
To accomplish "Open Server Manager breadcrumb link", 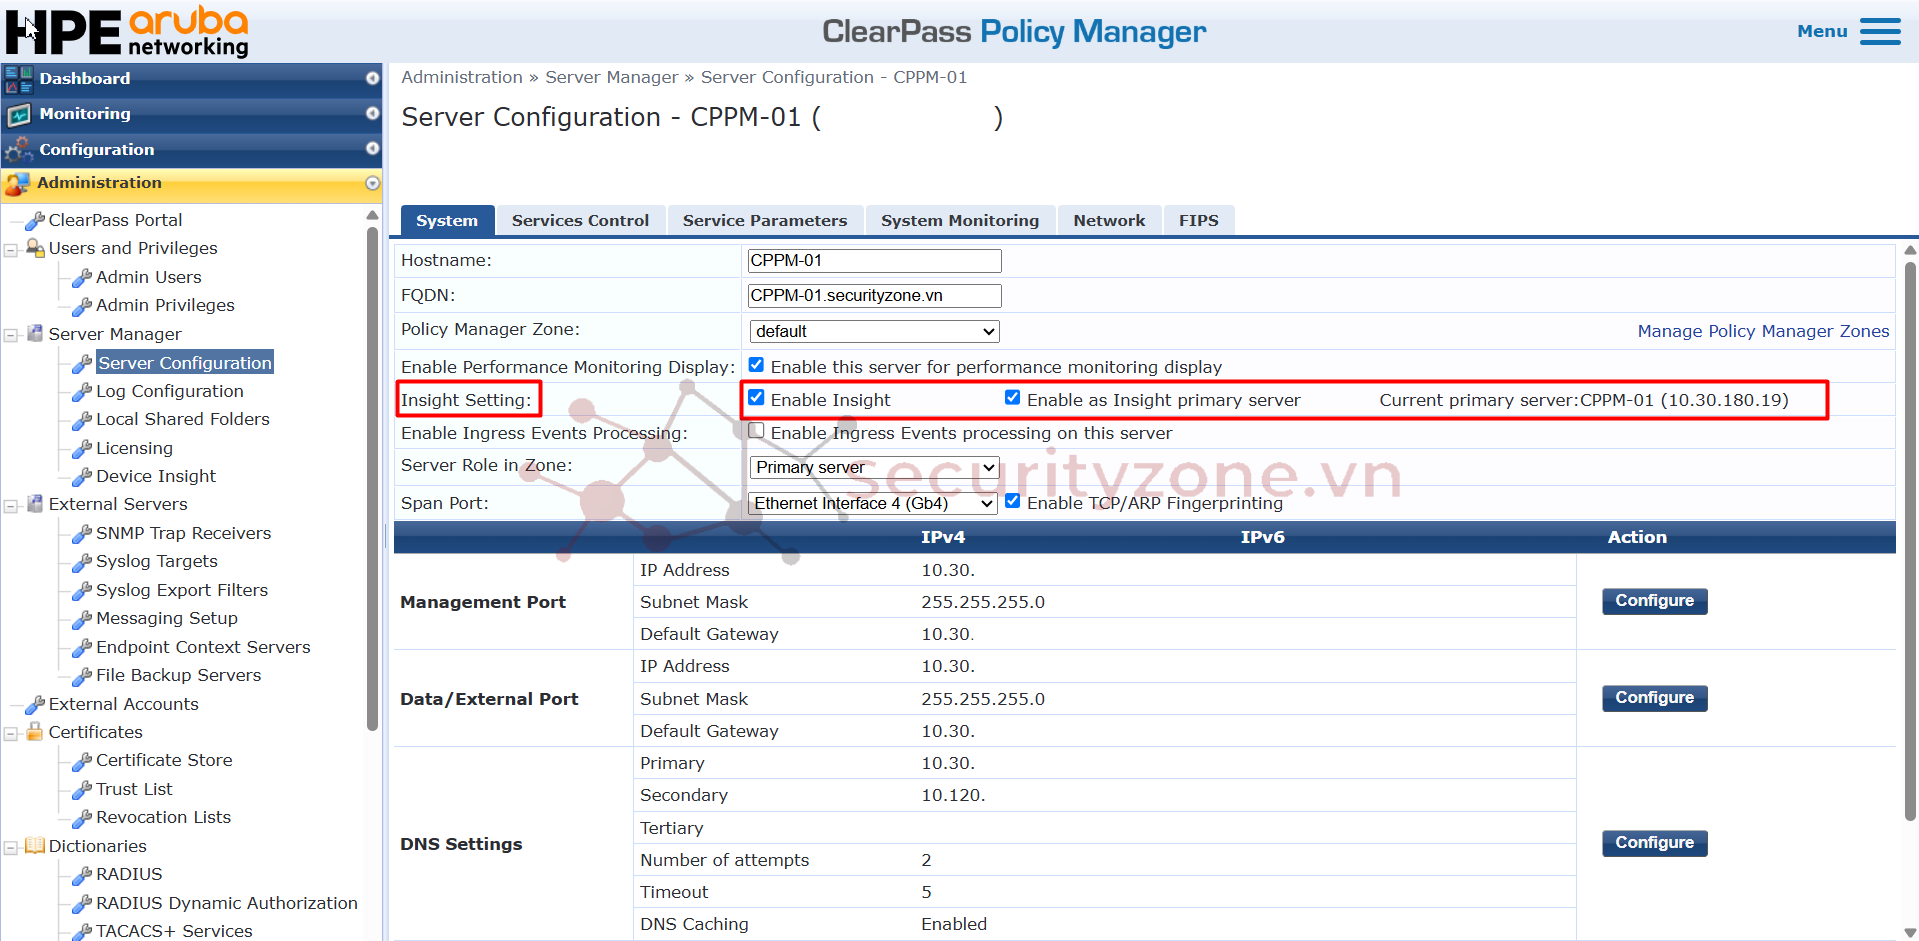I will pos(611,77).
